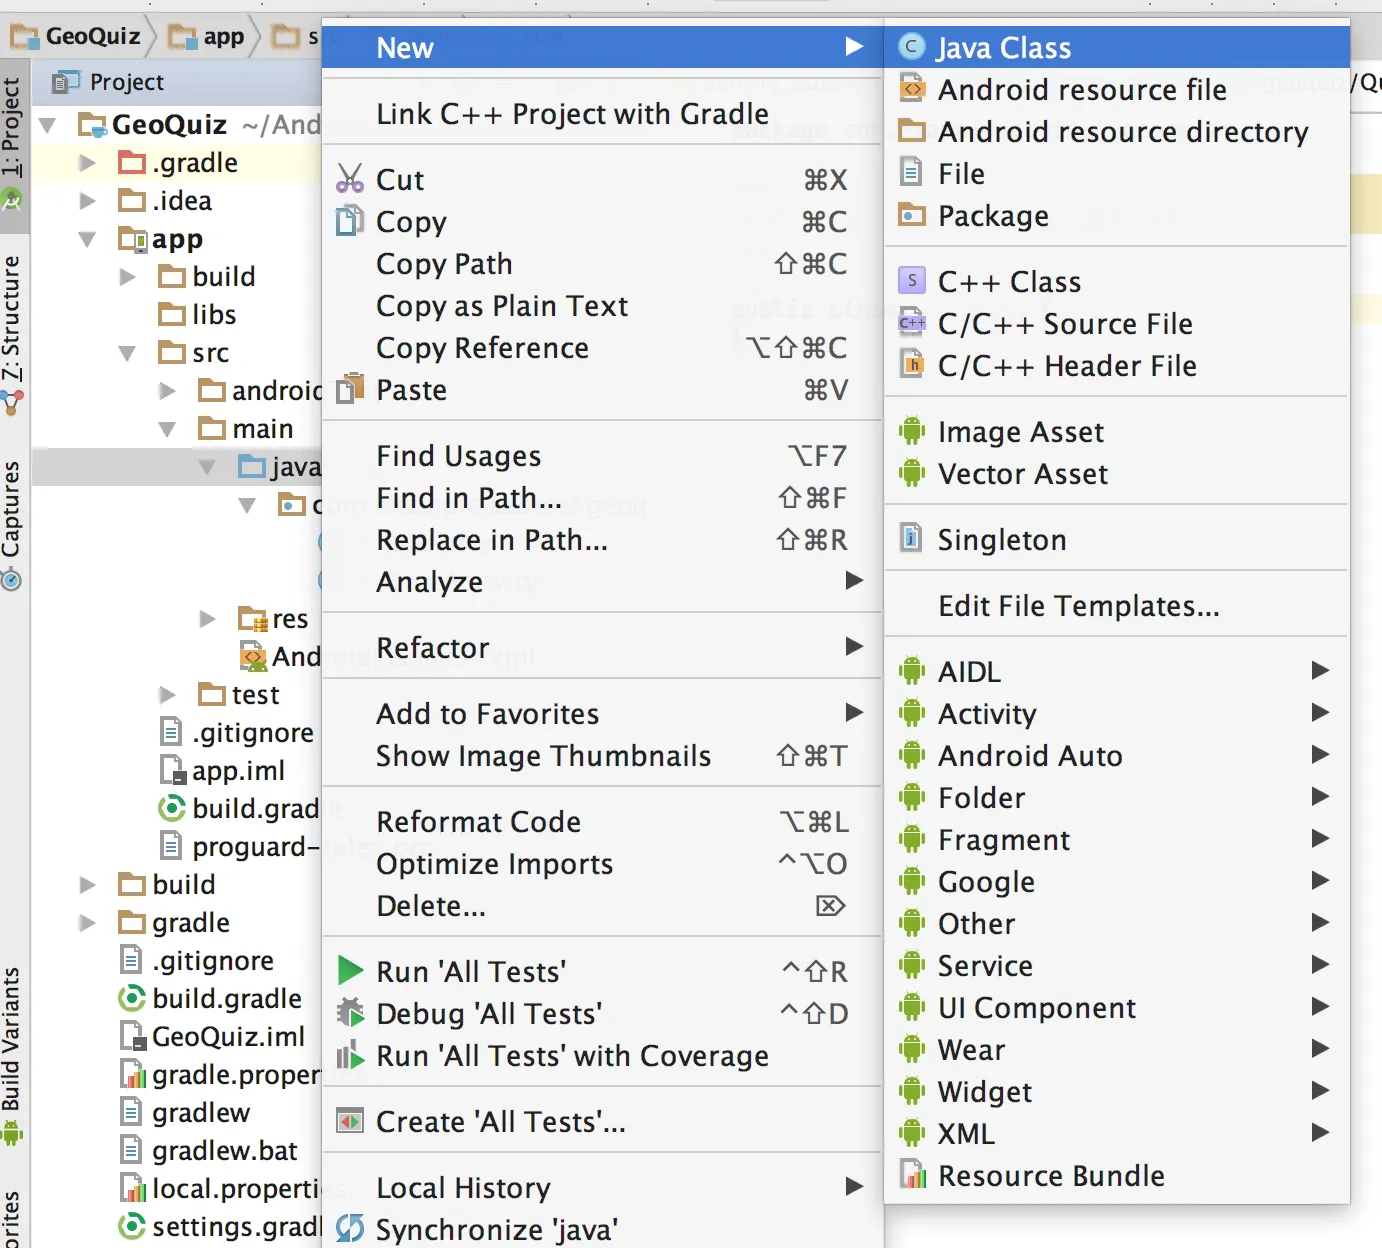Click the Paste clipboard icon
The width and height of the screenshot is (1382, 1248).
350,389
